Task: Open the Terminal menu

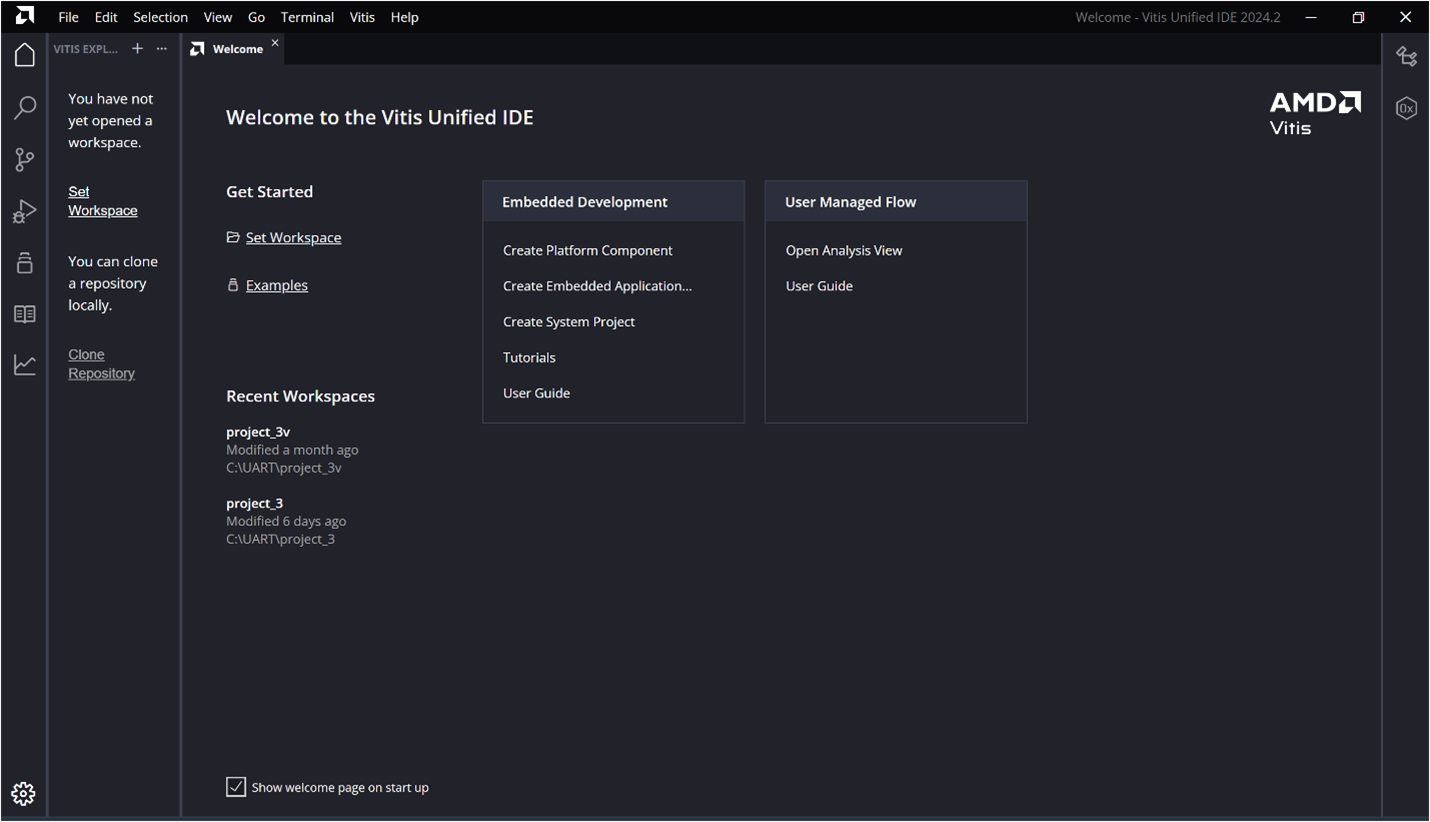Action: click(307, 17)
